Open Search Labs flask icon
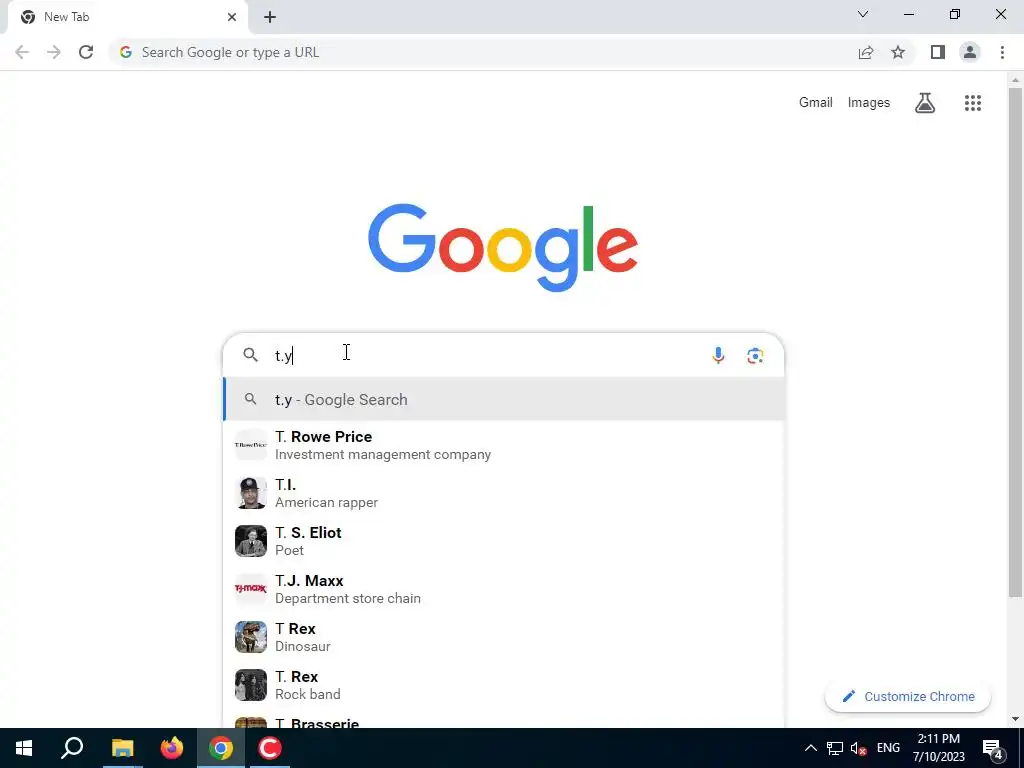The height and width of the screenshot is (768, 1024). coord(925,103)
